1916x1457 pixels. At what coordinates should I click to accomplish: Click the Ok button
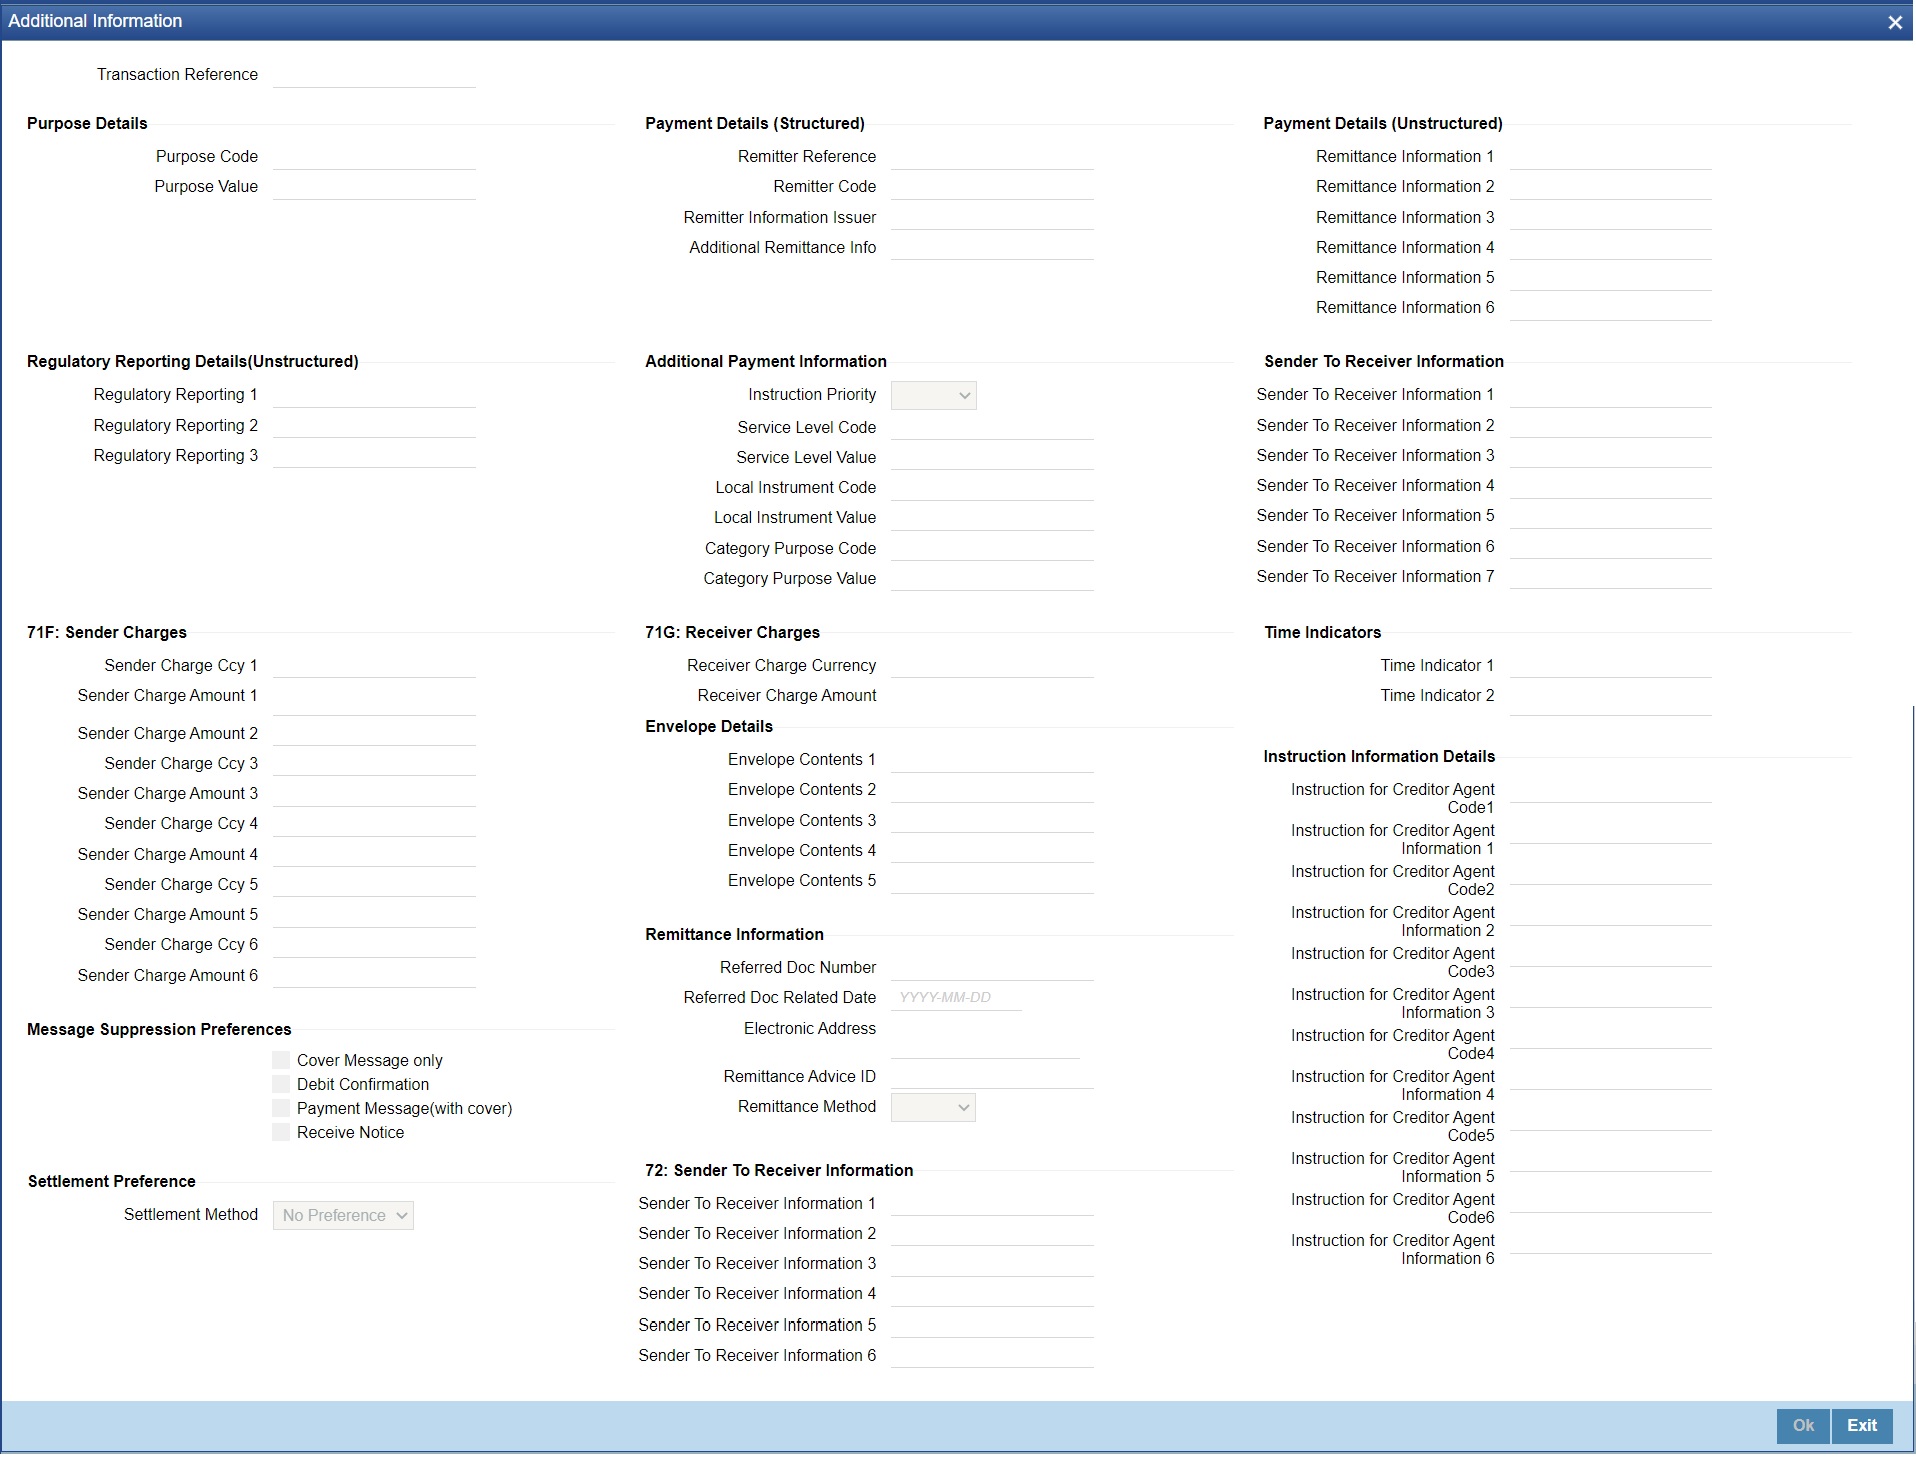tap(1803, 1426)
